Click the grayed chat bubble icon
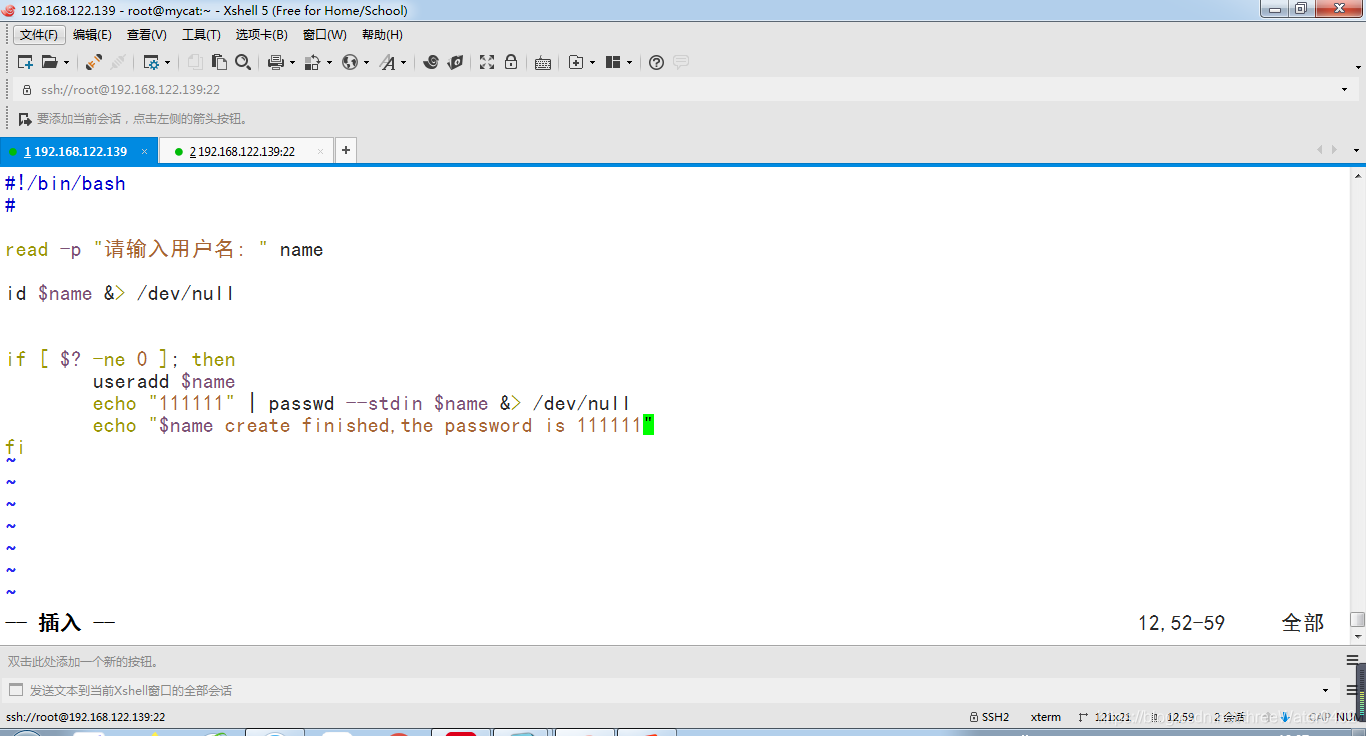The height and width of the screenshot is (736, 1366). point(681,62)
